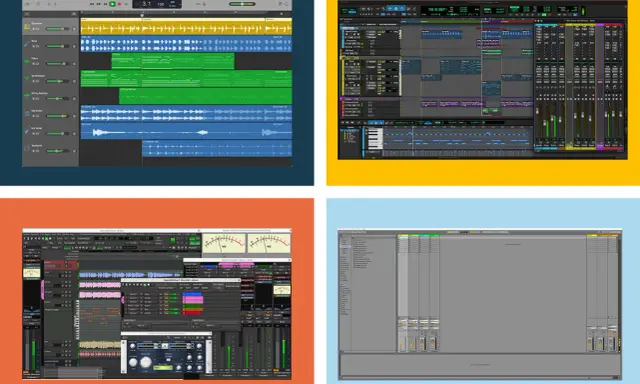
Task: Click the small VU meter in Mixbus left strip
Action: pyautogui.click(x=31, y=273)
